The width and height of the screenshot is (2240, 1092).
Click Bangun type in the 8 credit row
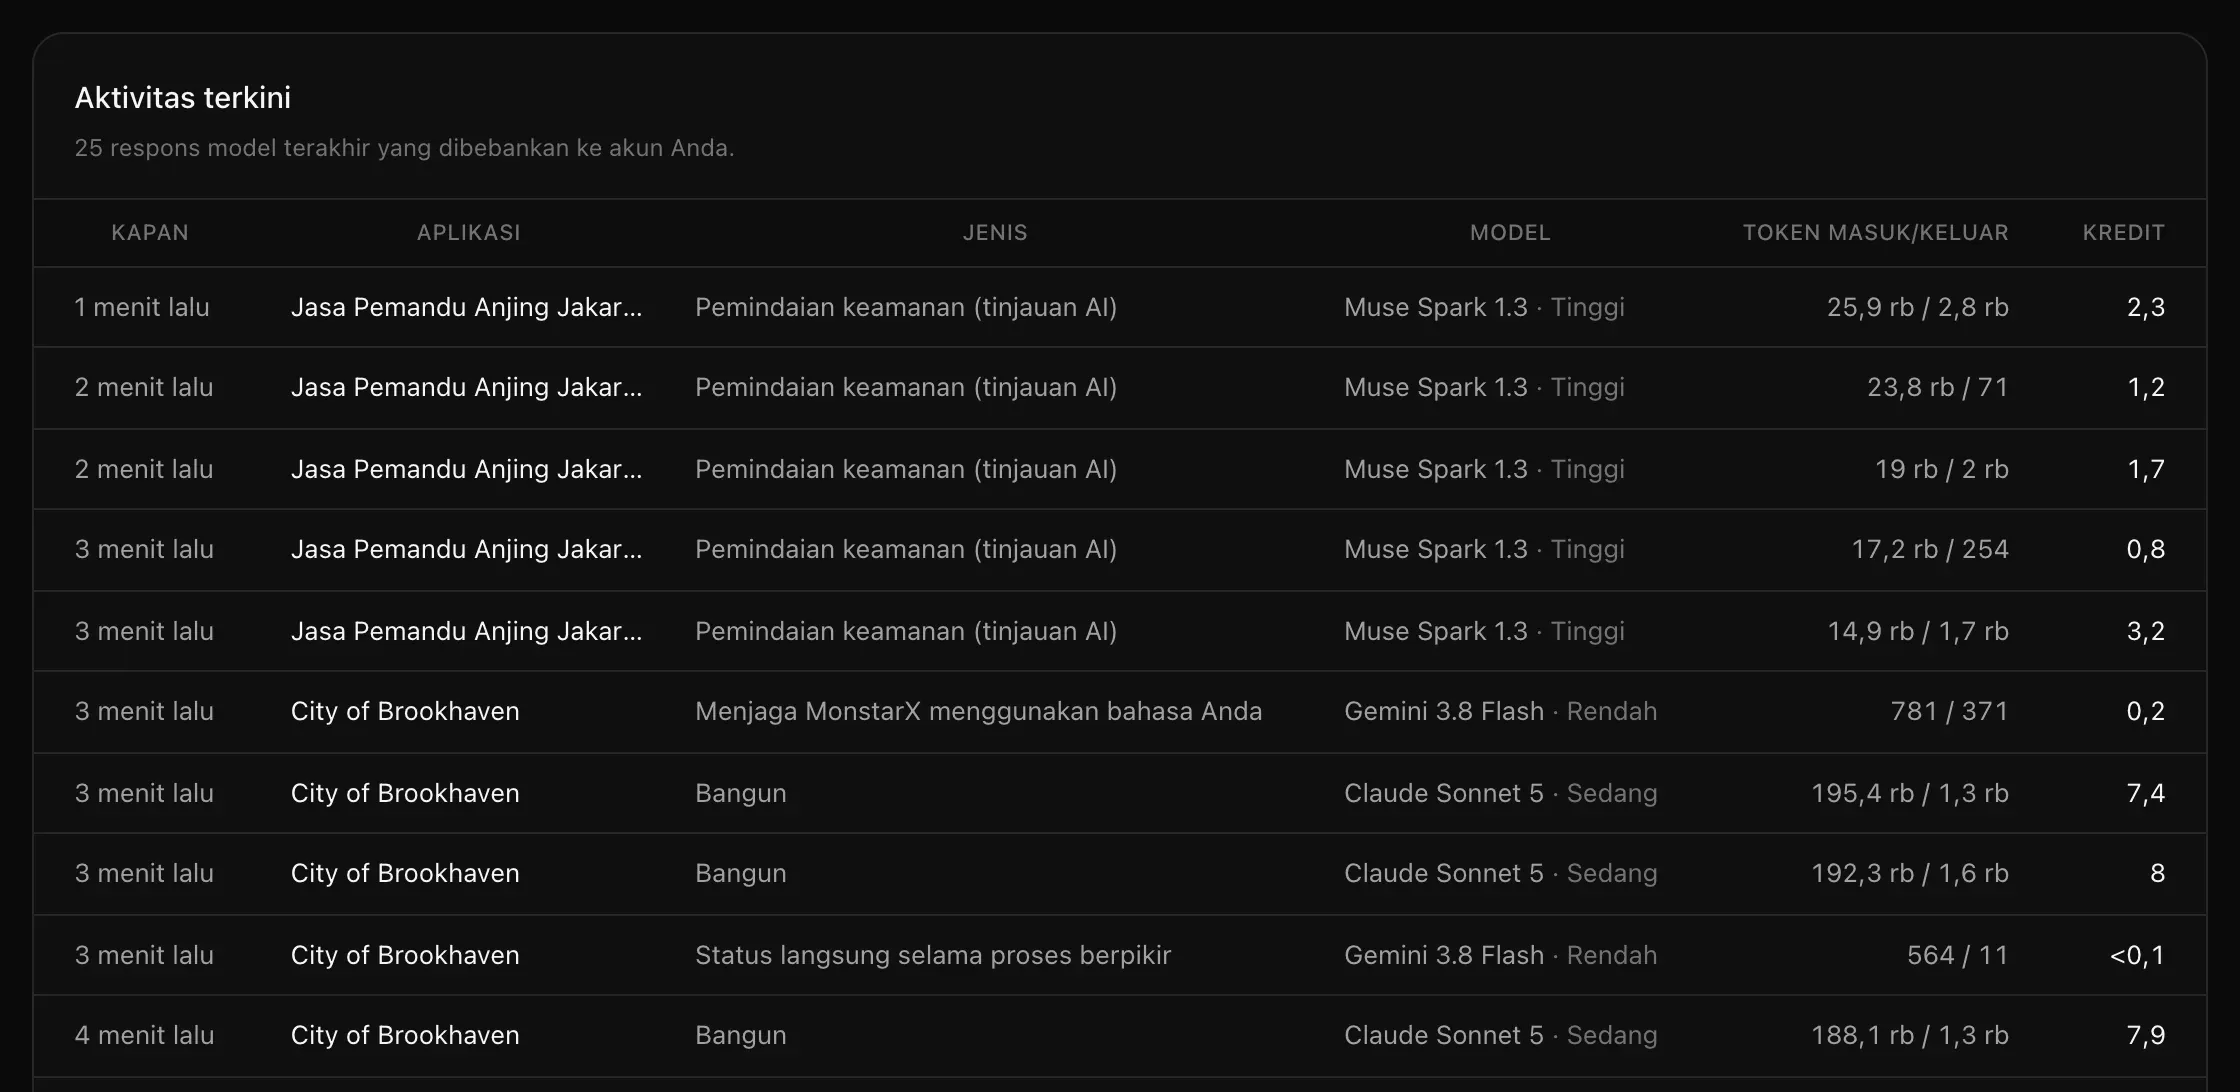pos(741,873)
